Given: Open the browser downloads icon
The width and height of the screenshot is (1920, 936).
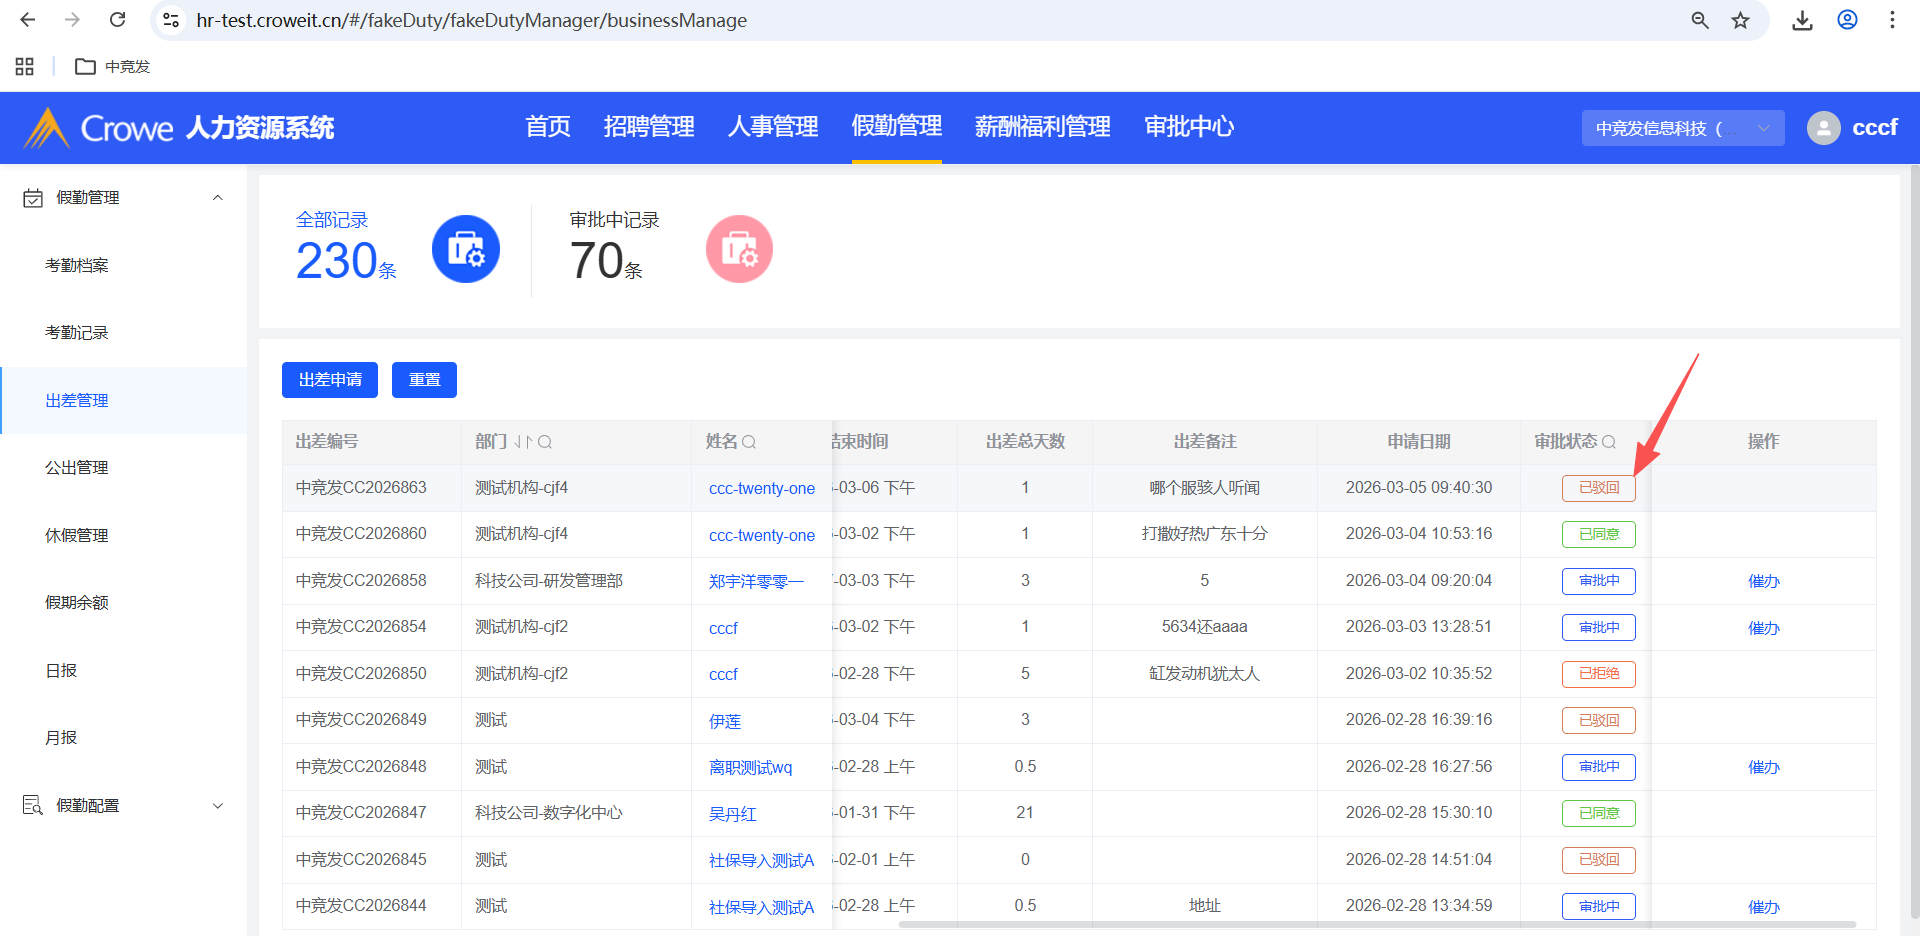Looking at the screenshot, I should tap(1802, 20).
